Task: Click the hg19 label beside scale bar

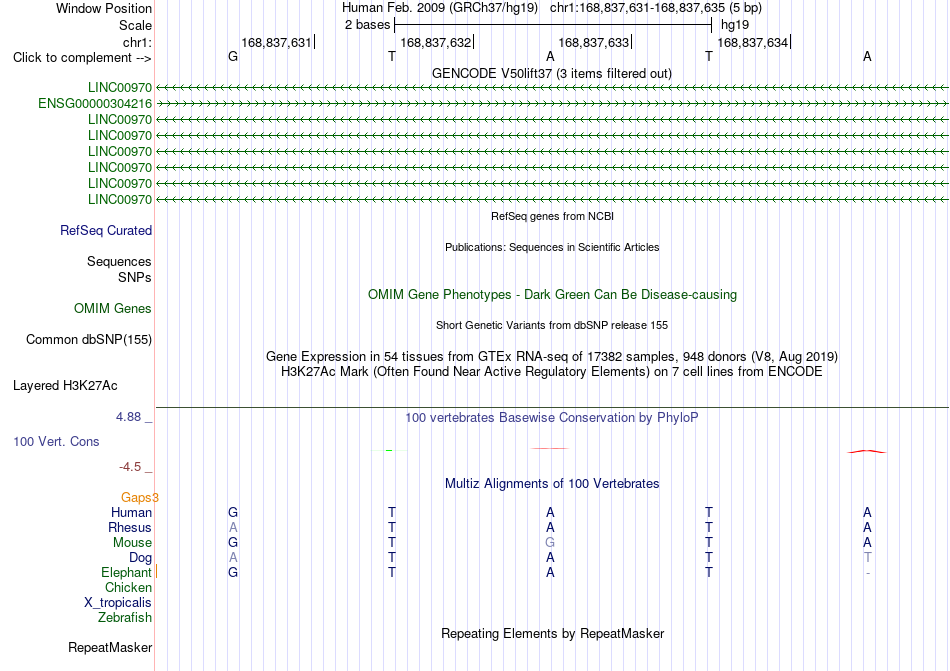Action: click(x=735, y=25)
